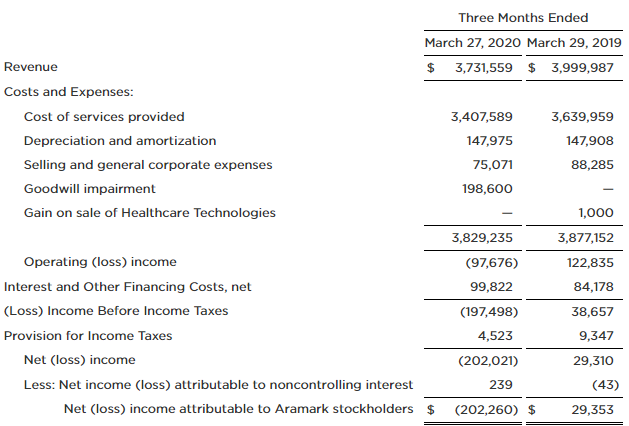Select the March 29, 2019 column header

tap(571, 43)
